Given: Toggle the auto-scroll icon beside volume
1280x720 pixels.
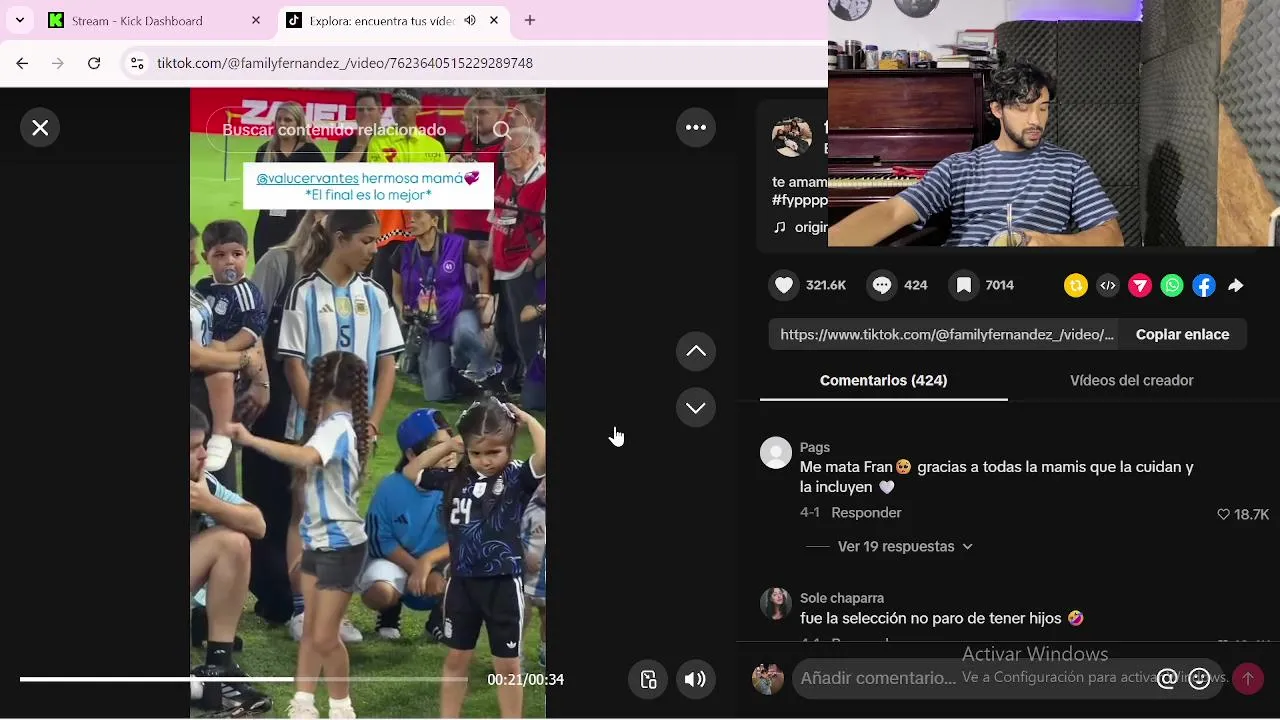Looking at the screenshot, I should click(648, 680).
